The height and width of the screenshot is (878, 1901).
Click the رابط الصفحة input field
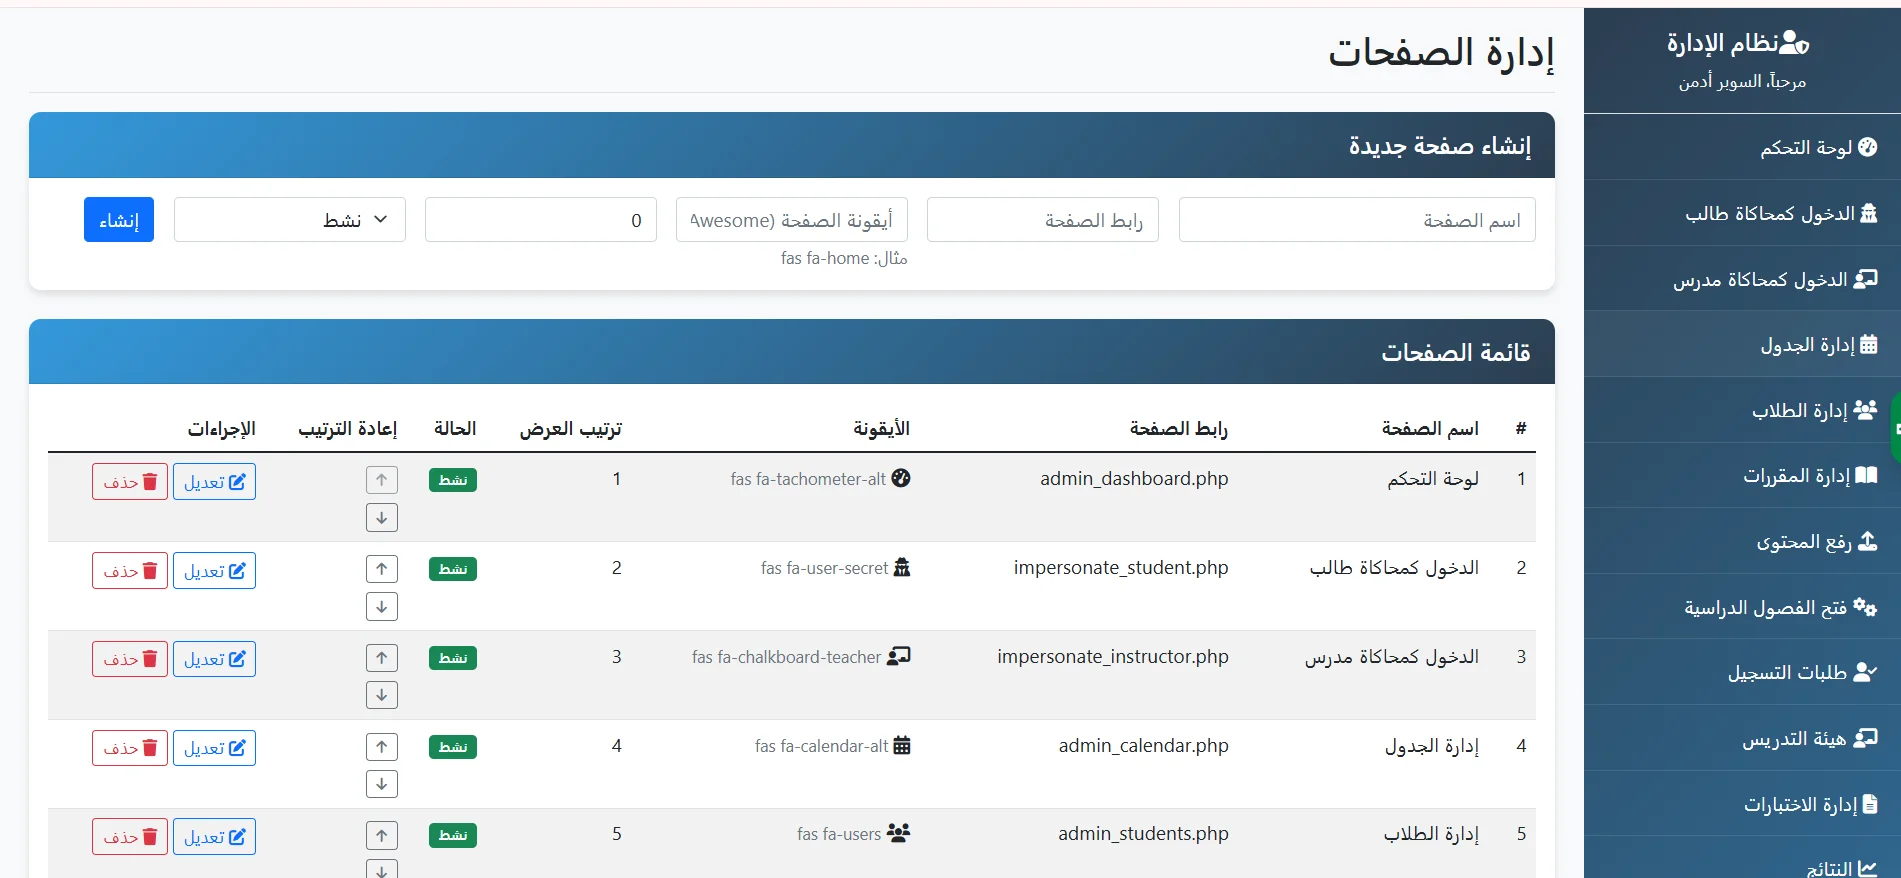[1043, 220]
